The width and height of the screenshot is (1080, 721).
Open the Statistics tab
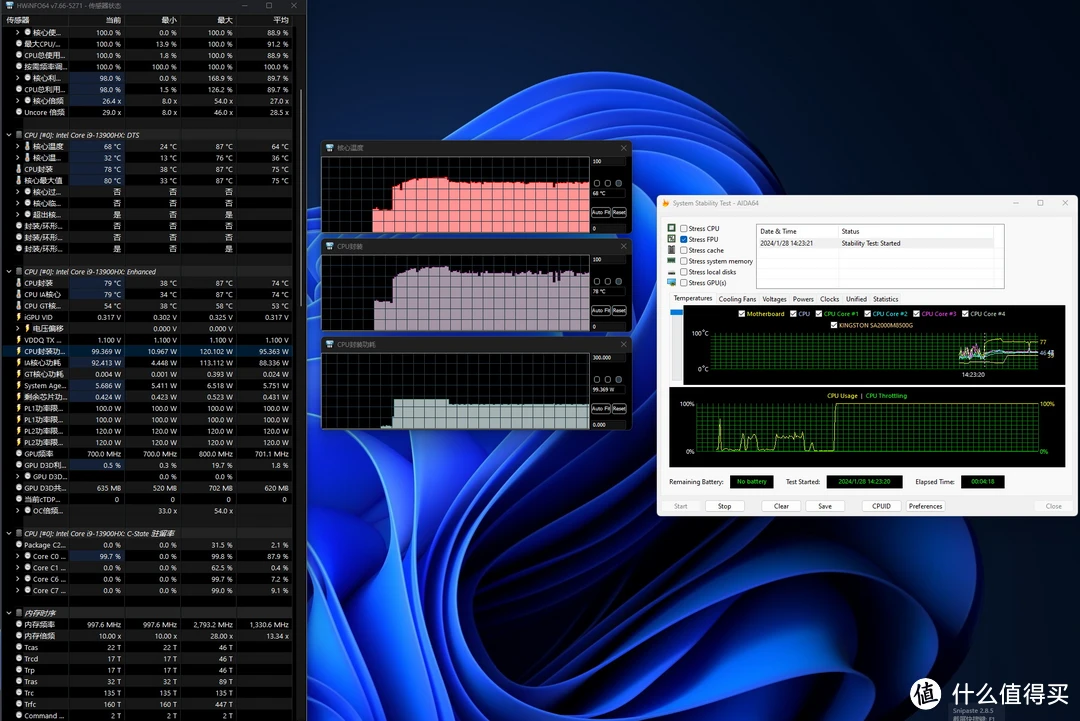click(x=885, y=299)
